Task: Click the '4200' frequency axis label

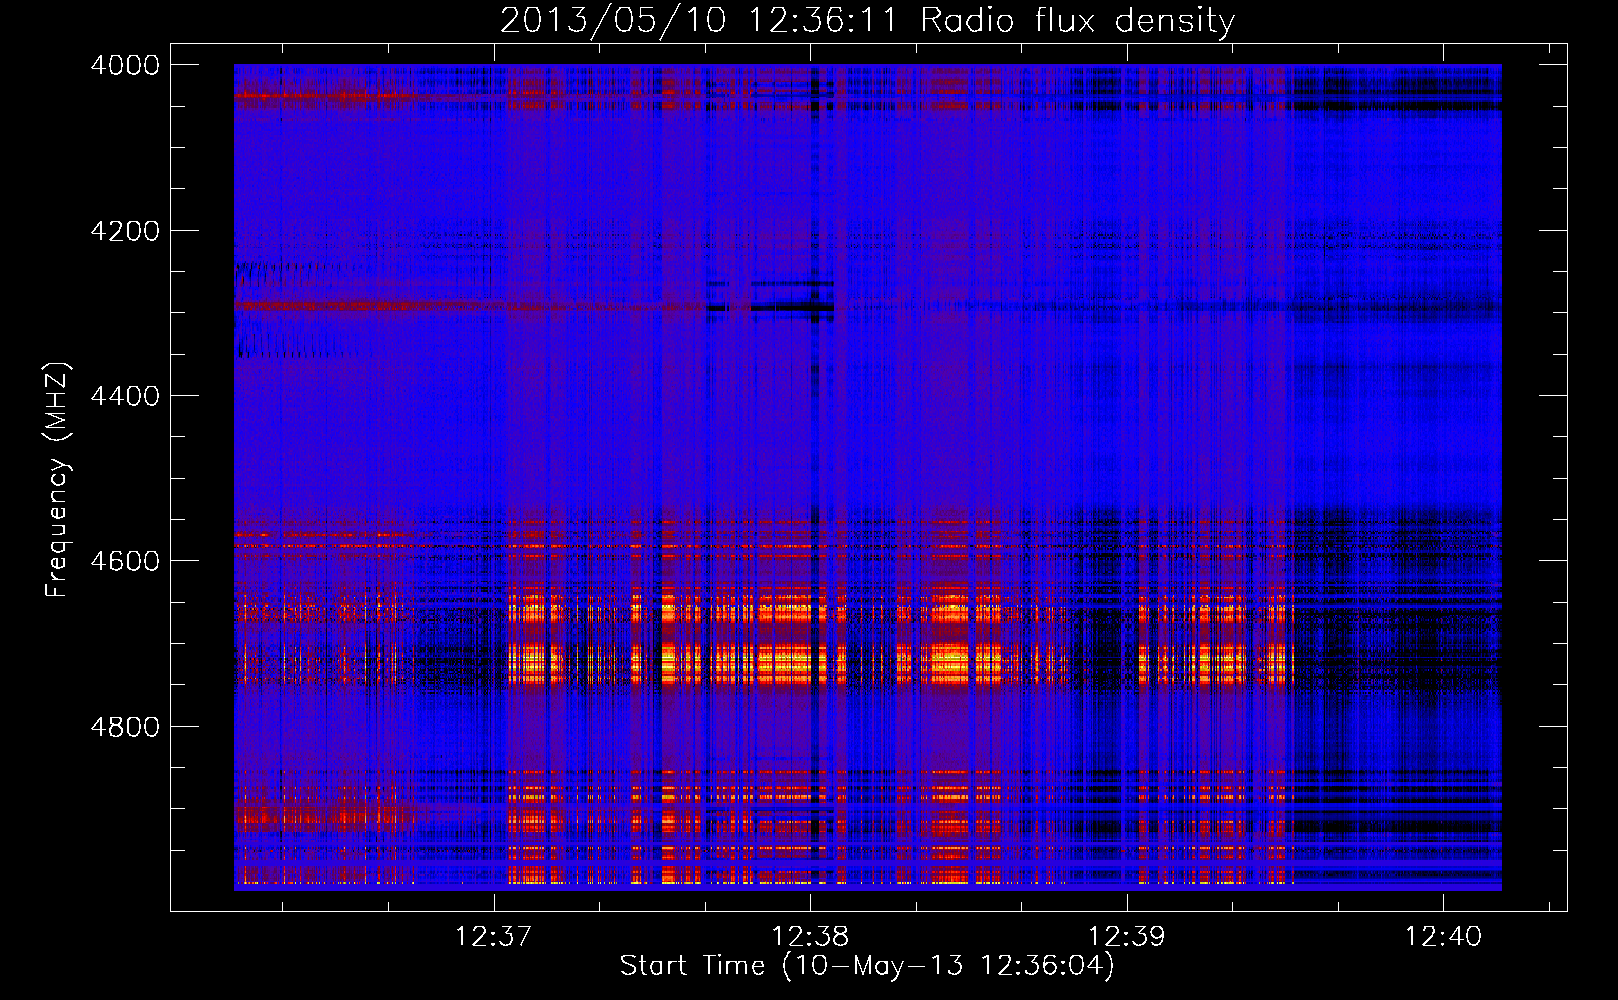Action: click(x=125, y=231)
